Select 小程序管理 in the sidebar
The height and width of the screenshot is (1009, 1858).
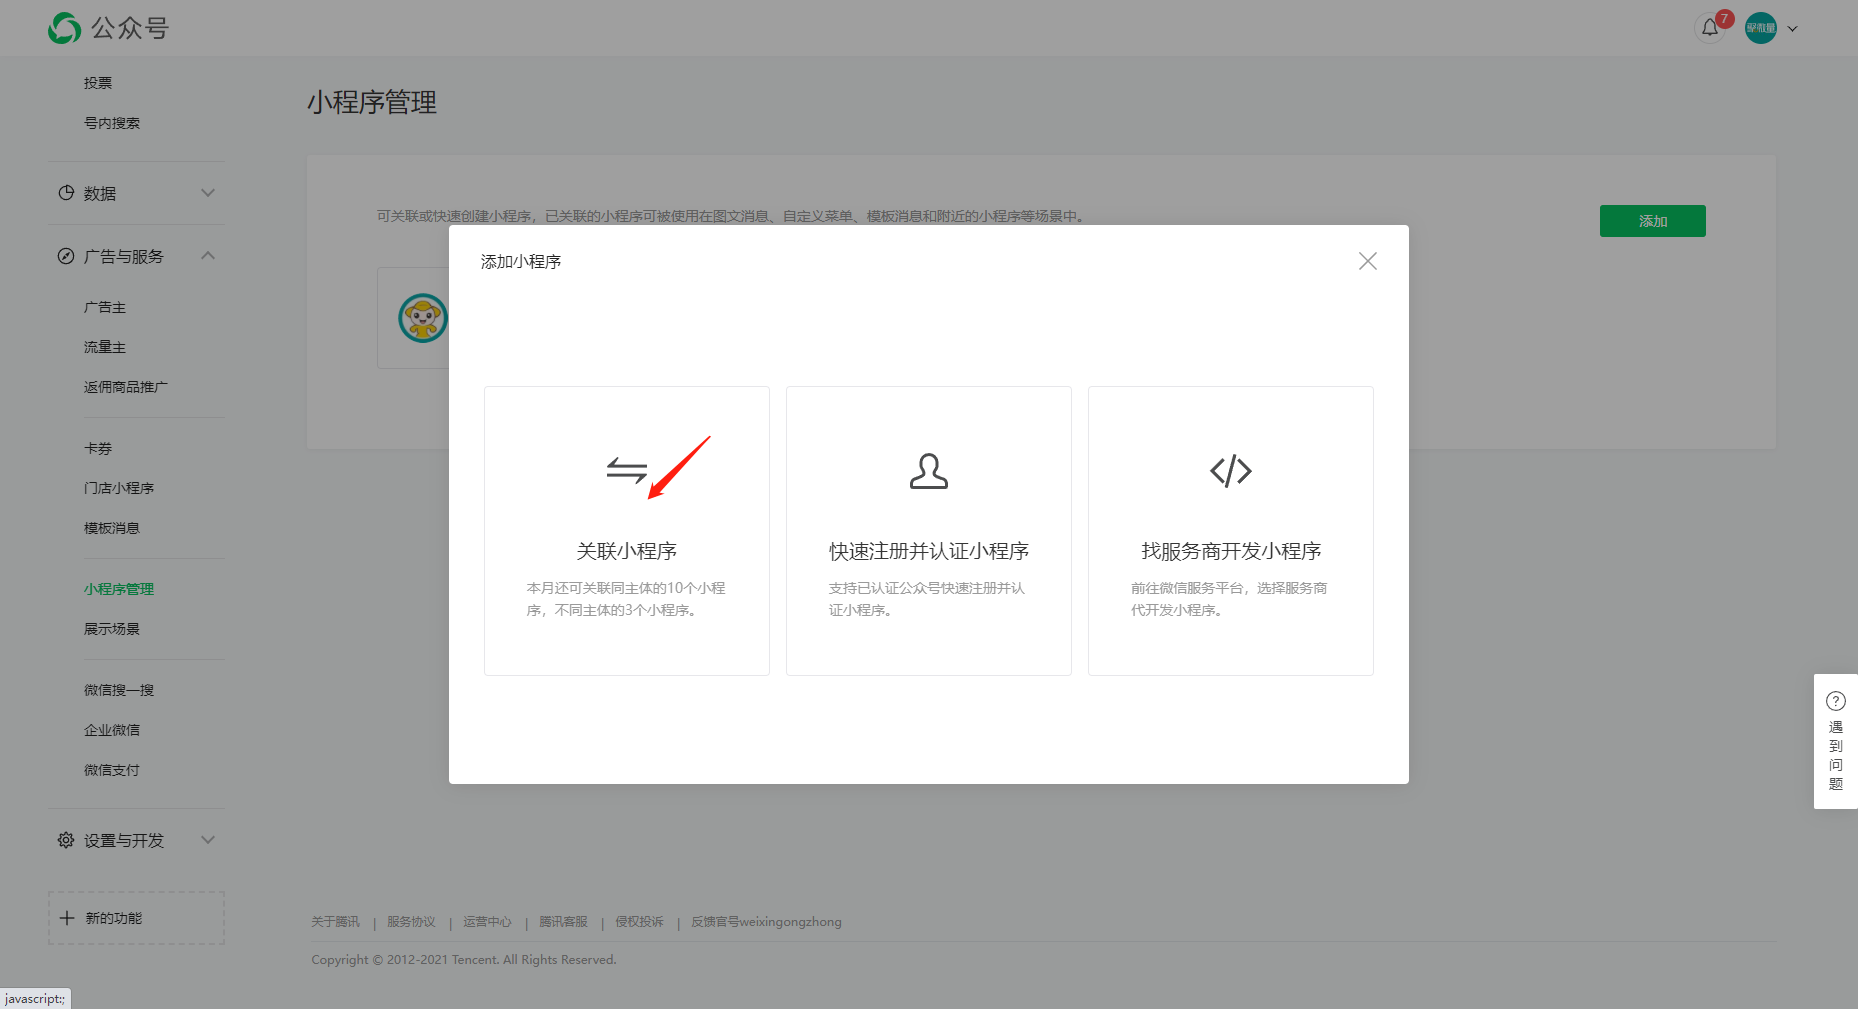pos(119,589)
